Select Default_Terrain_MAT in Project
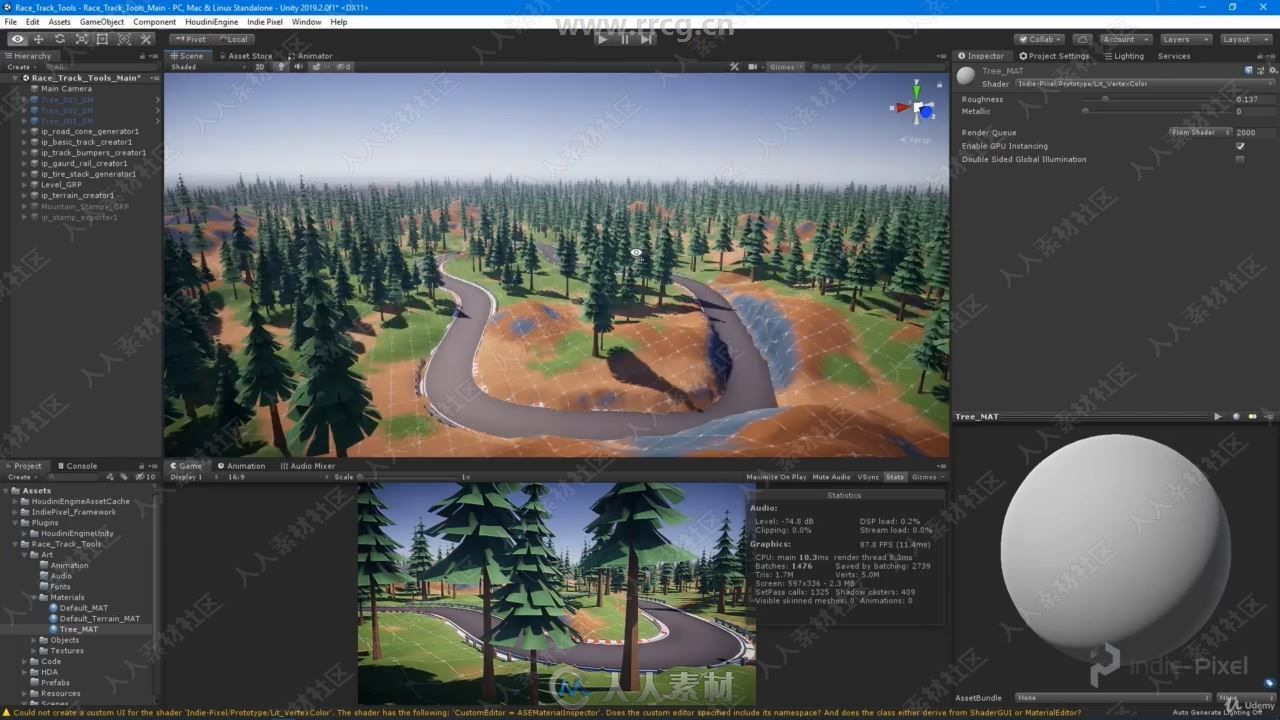 pyautogui.click(x=99, y=619)
